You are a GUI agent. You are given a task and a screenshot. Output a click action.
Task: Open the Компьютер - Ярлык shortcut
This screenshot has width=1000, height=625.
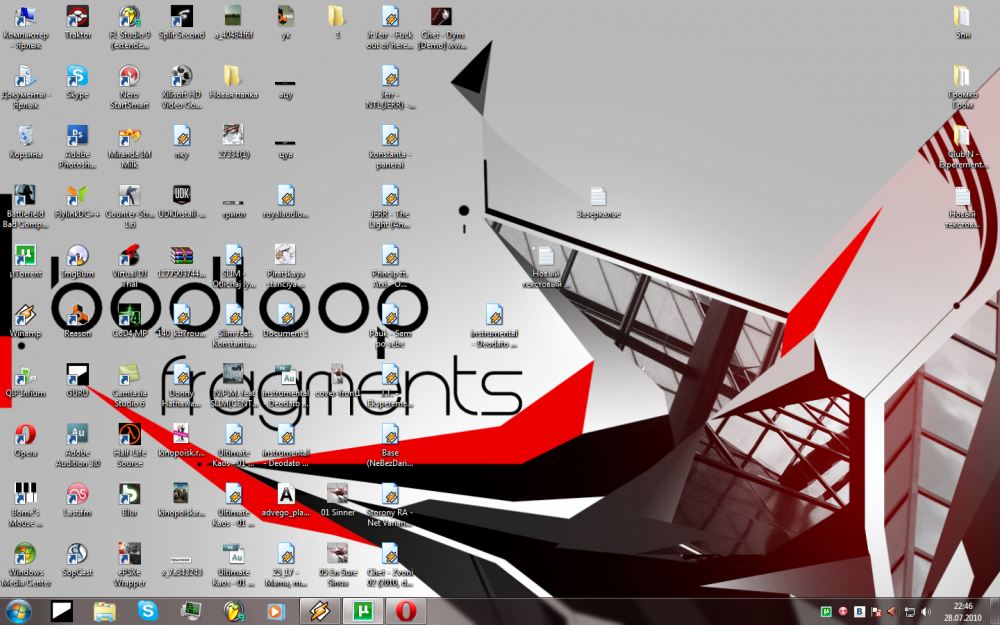26,27
